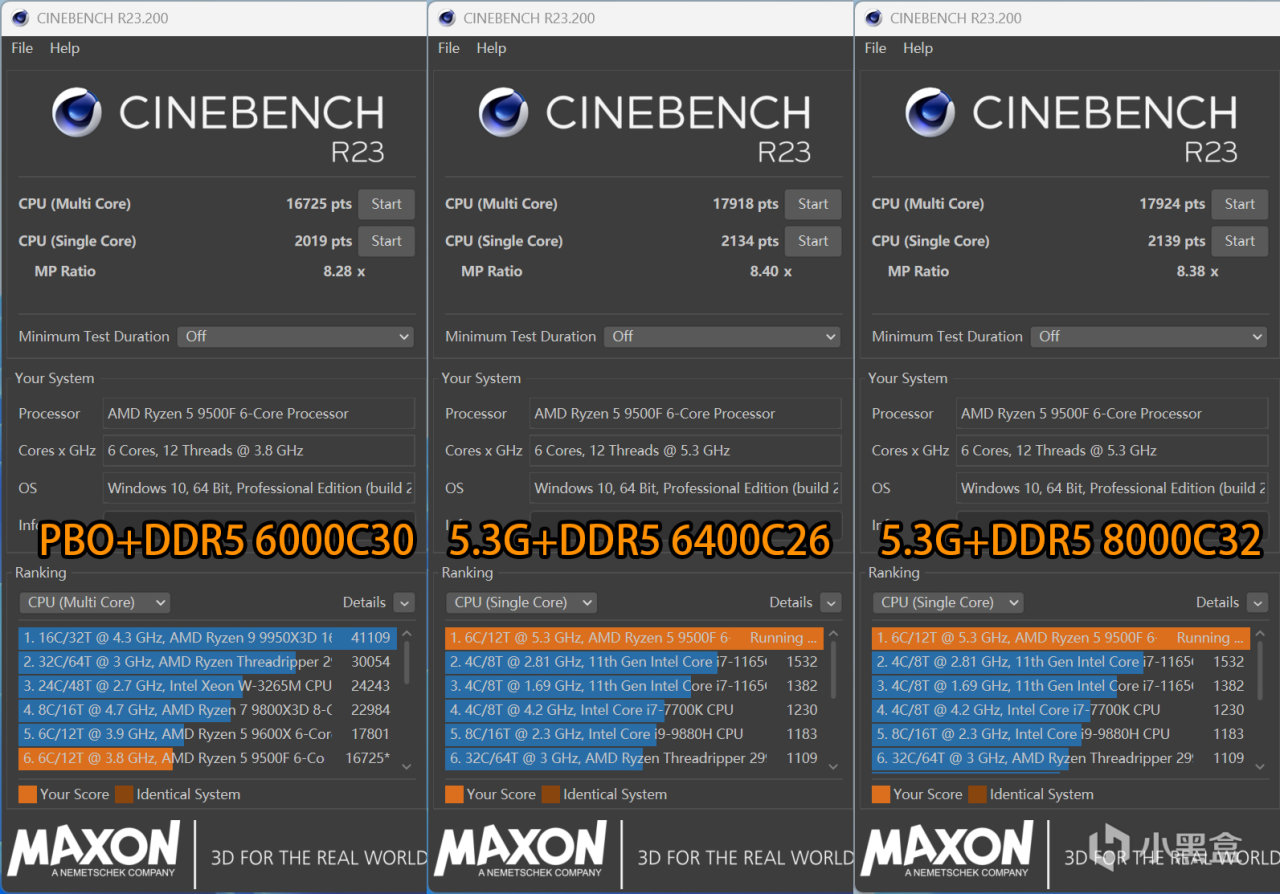Screen dimensions: 1280x894
Task: Start Single Core test beside 2139 pts
Action: point(1240,241)
